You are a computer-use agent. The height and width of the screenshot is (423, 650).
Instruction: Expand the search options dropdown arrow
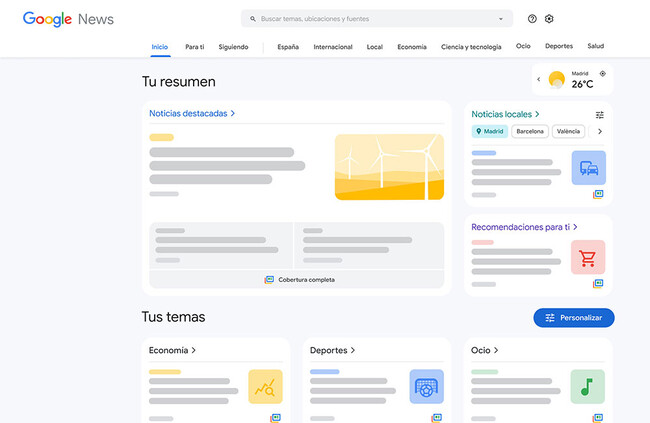click(501, 19)
